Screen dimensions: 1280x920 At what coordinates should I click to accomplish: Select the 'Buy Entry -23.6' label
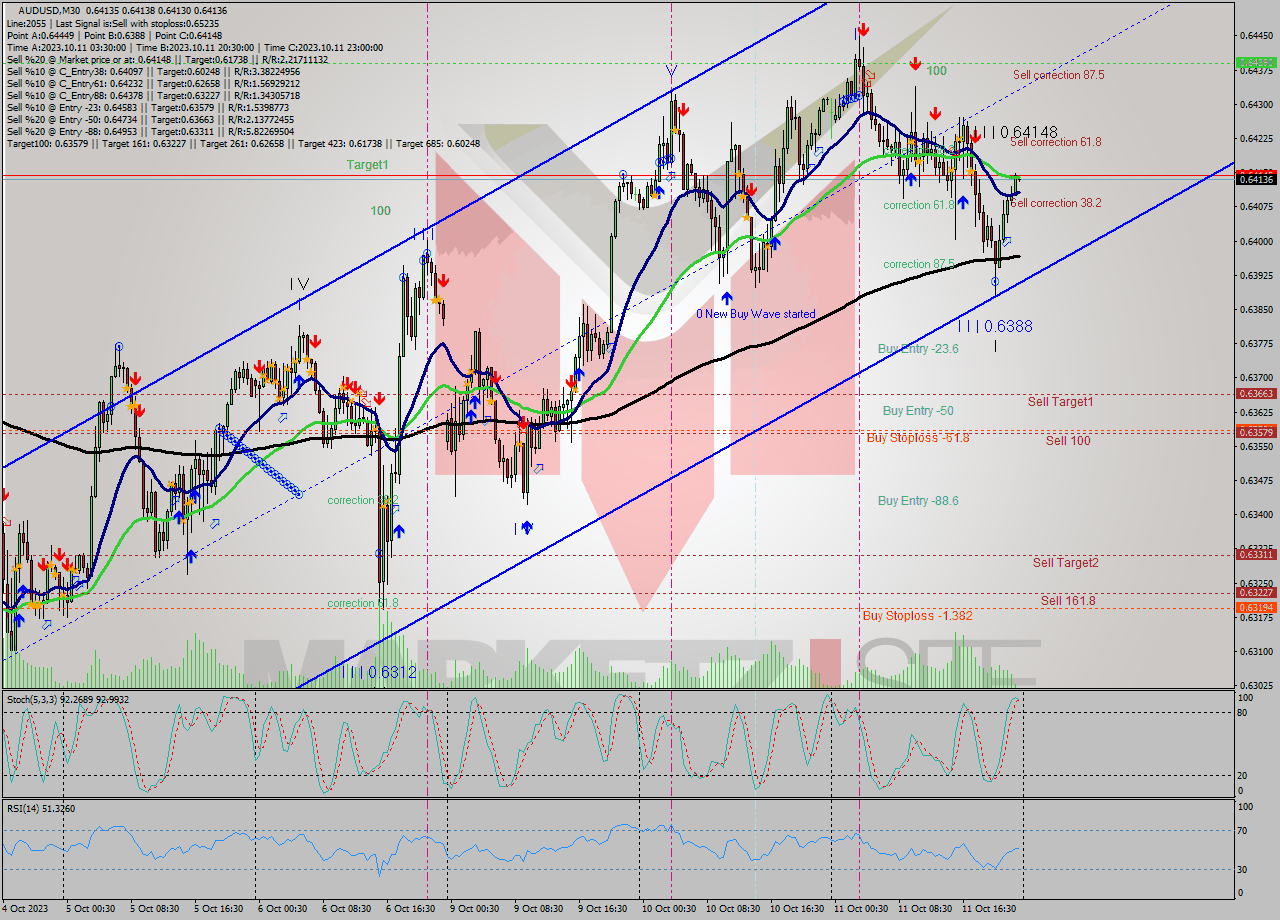coord(918,348)
